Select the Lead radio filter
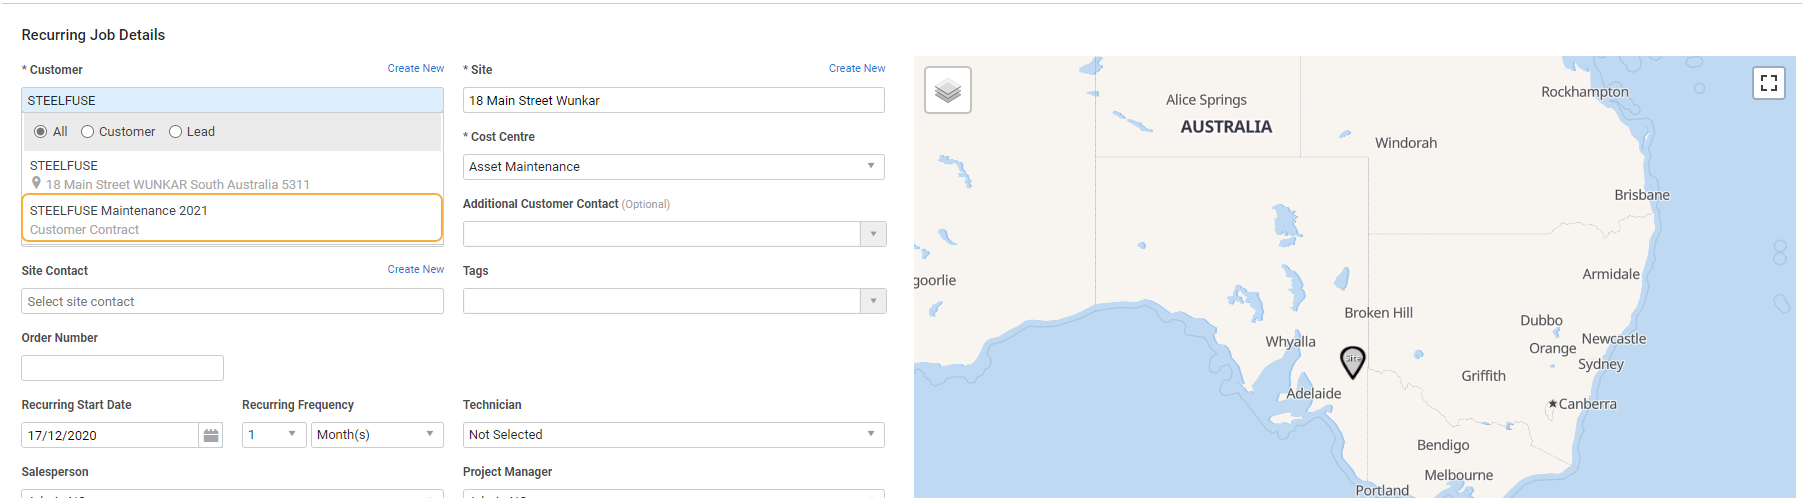Image resolution: width=1802 pixels, height=498 pixels. tap(176, 132)
